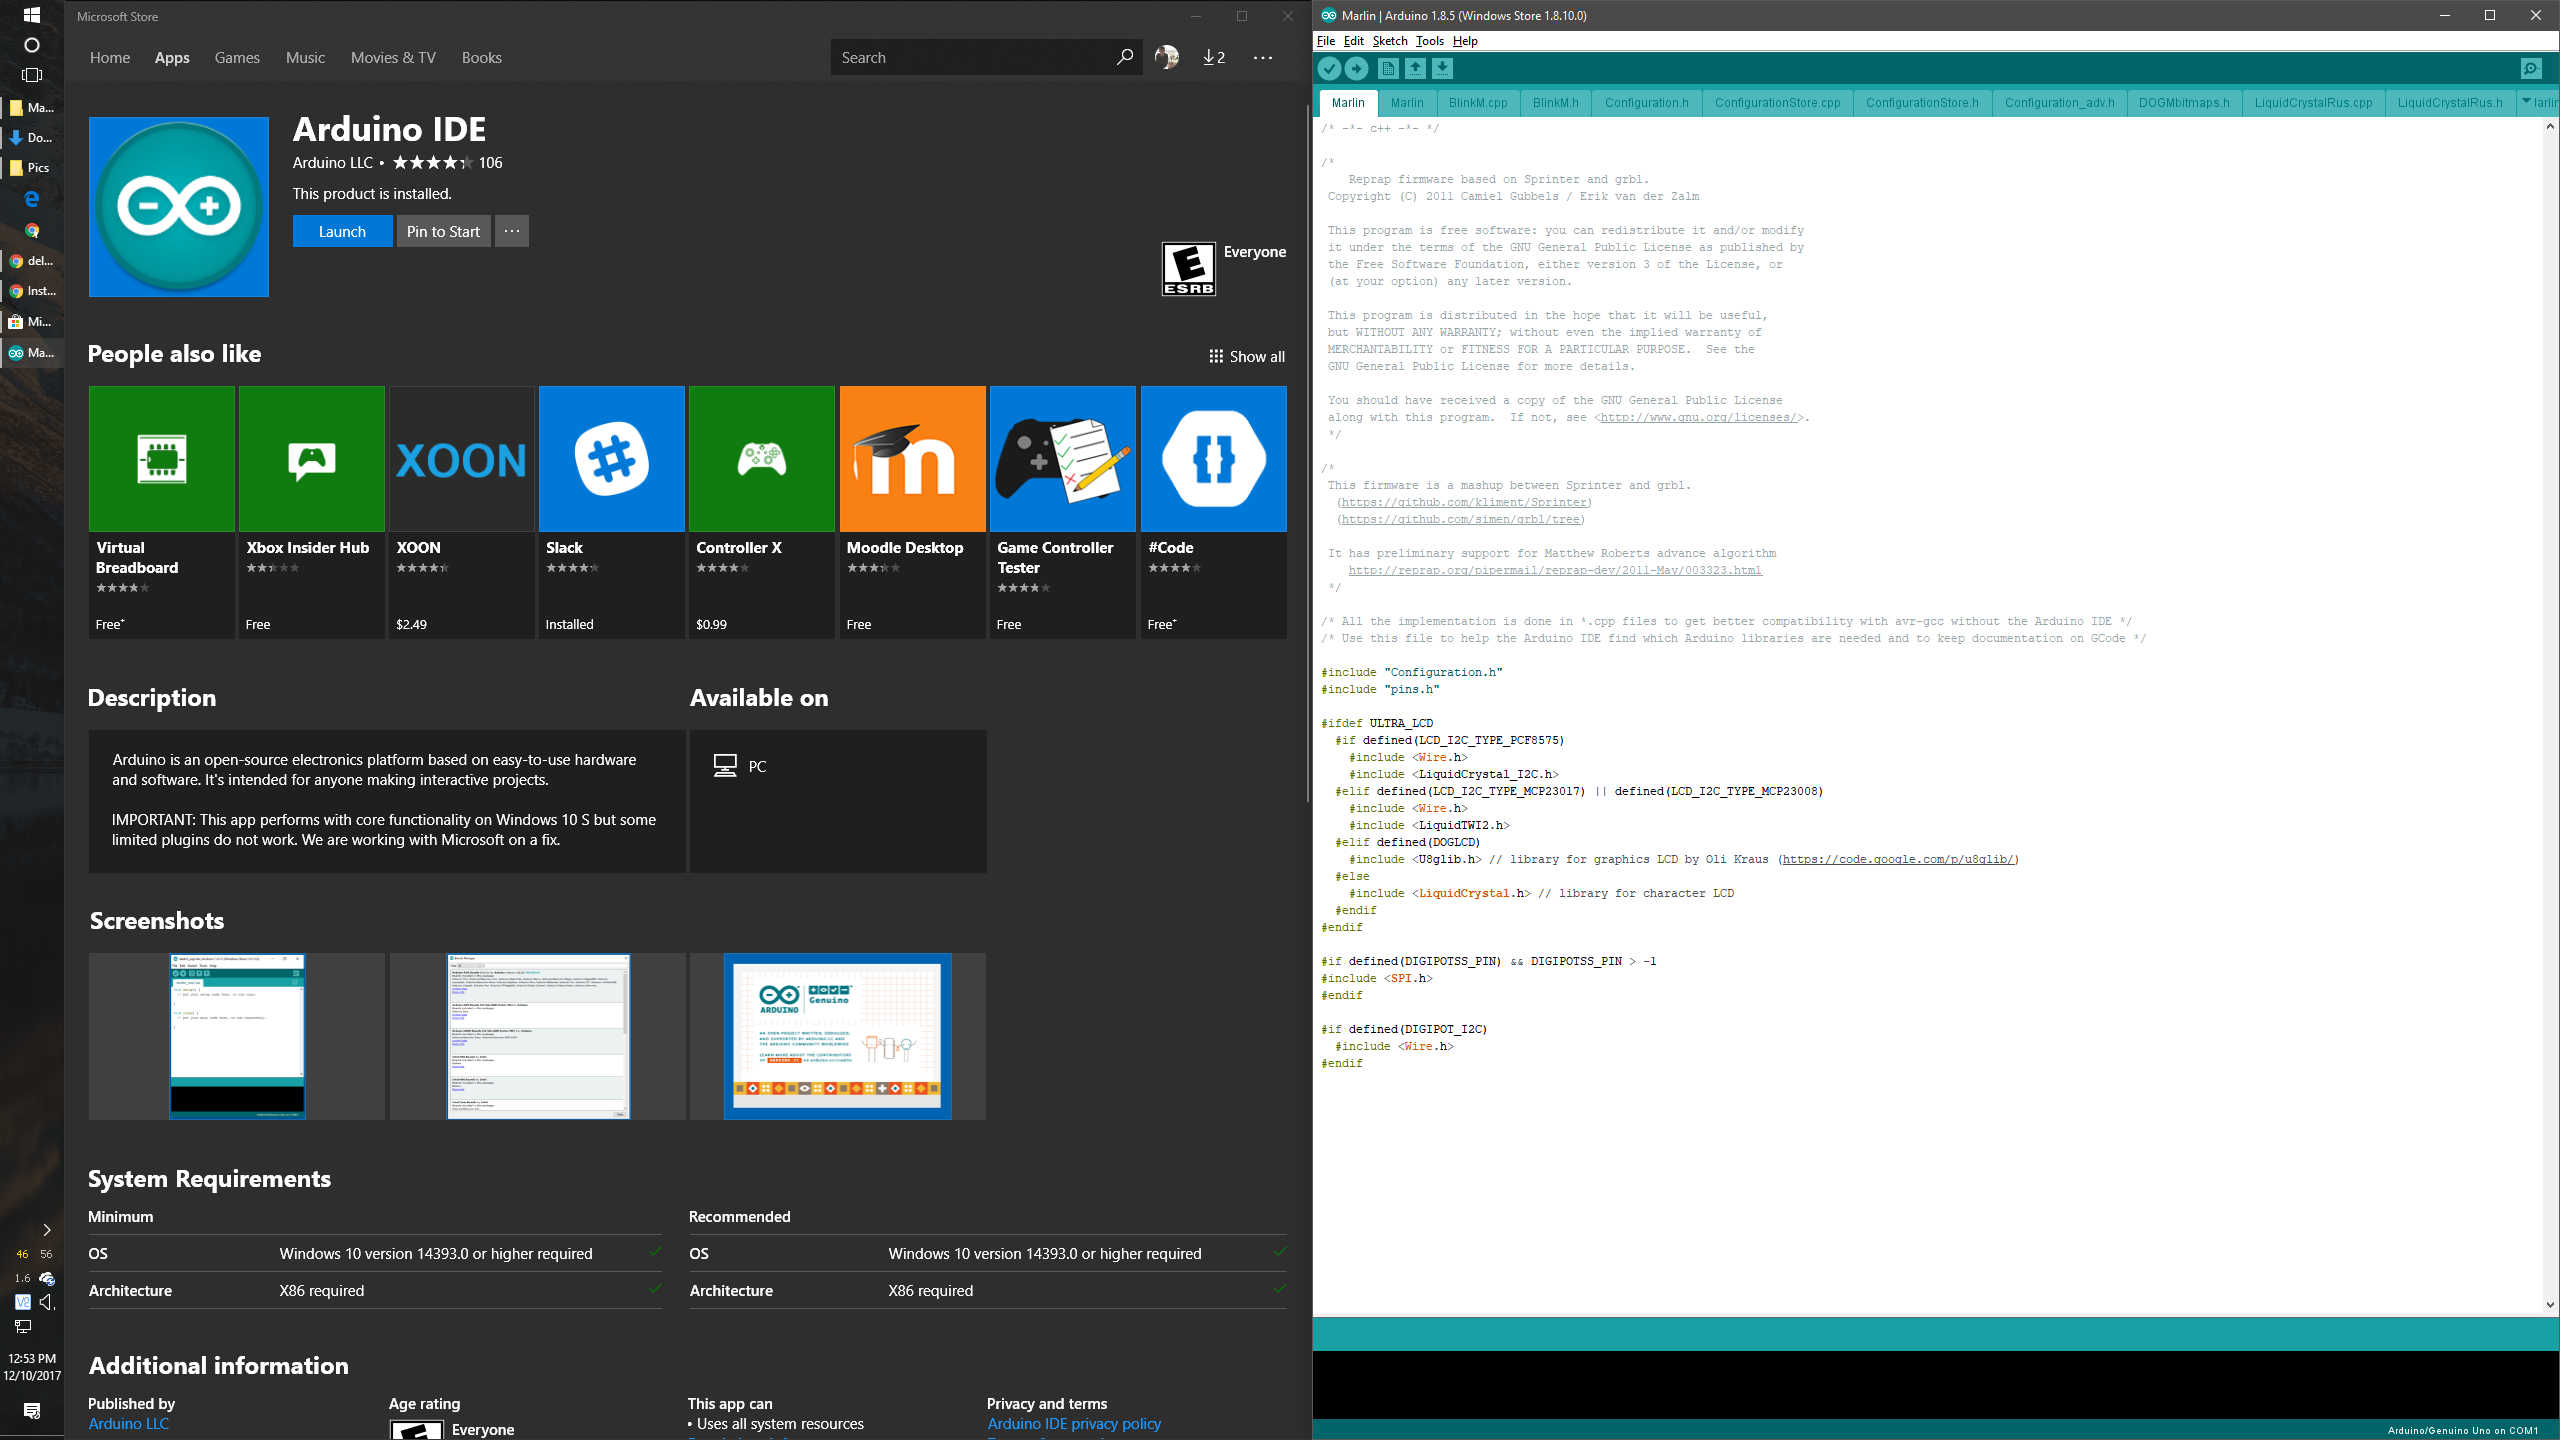
Task: Save the sketch with the Save arrow icon
Action: (x=1442, y=68)
